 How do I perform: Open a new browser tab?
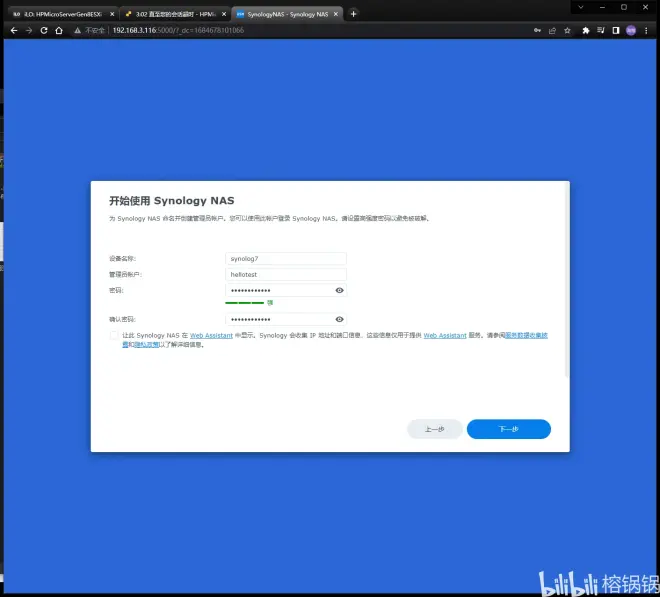click(353, 14)
